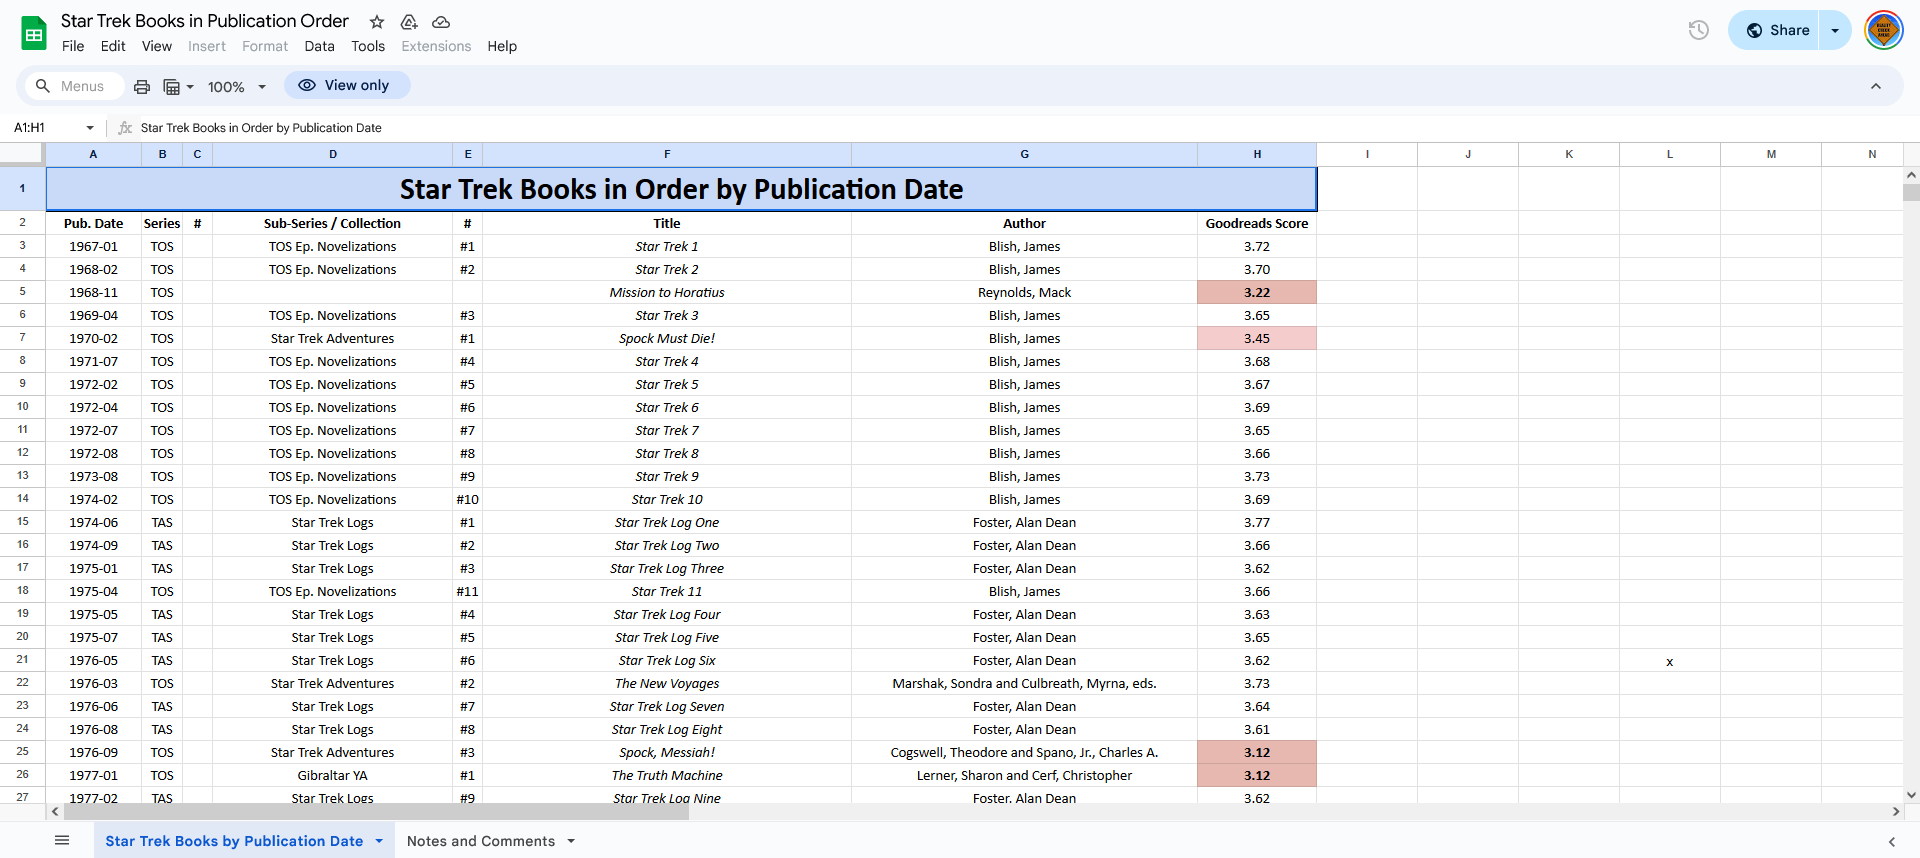Image resolution: width=1920 pixels, height=858 pixels.
Task: Select the Goodreads Score header cell
Action: coord(1257,223)
